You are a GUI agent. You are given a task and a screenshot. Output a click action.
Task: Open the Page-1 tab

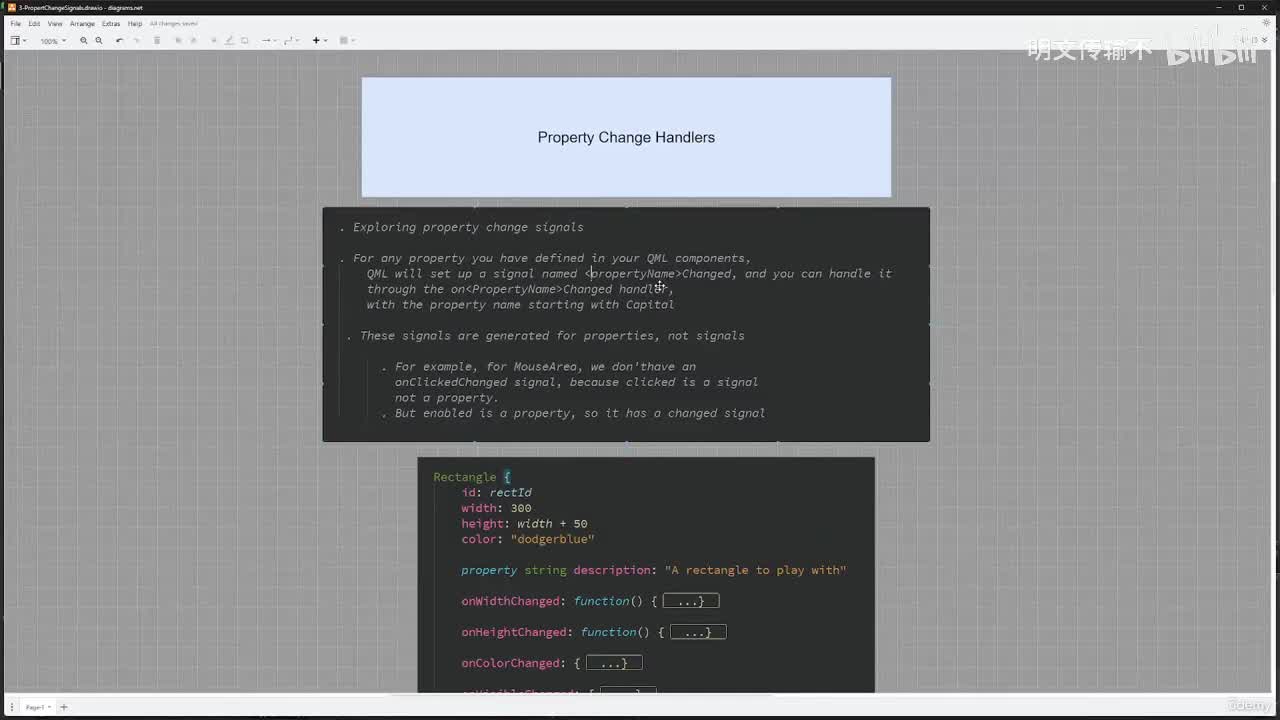[36, 707]
